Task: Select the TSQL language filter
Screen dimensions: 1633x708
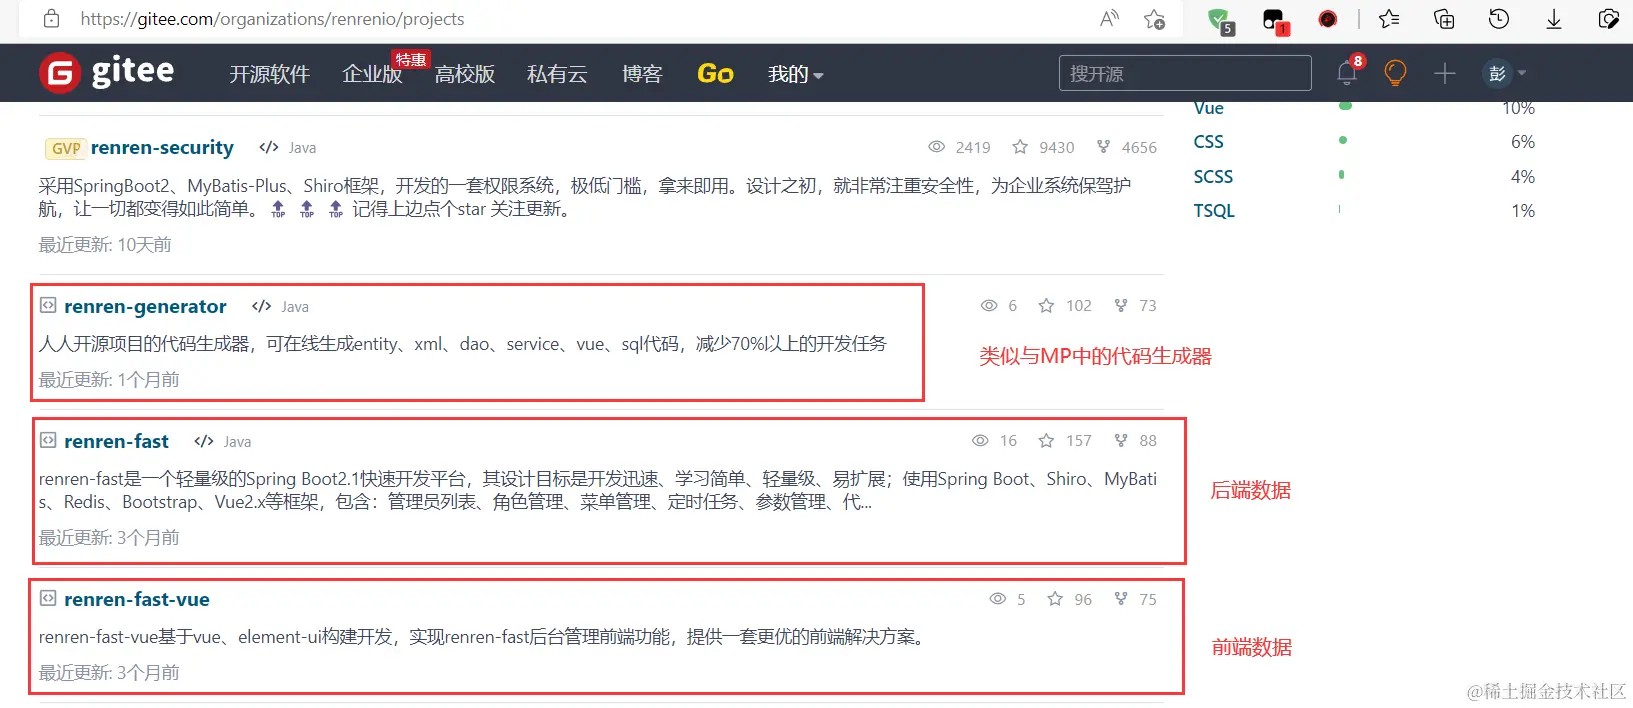Action: 1214,210
